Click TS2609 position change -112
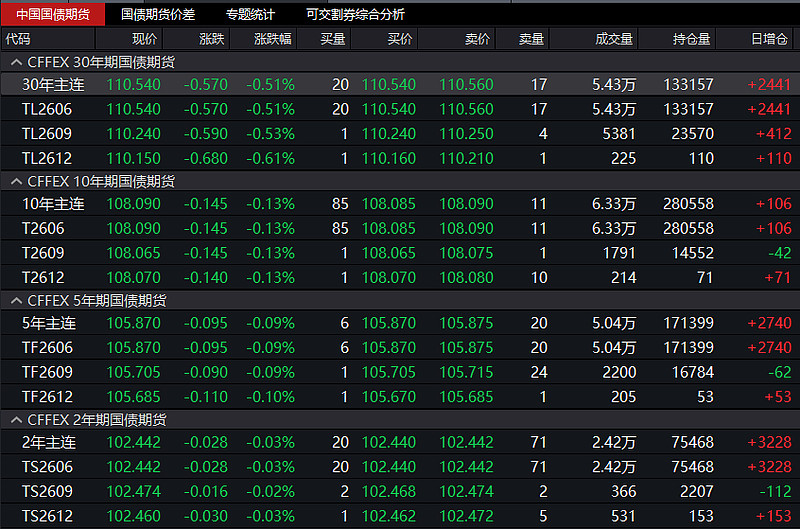800x529 pixels. pos(776,491)
